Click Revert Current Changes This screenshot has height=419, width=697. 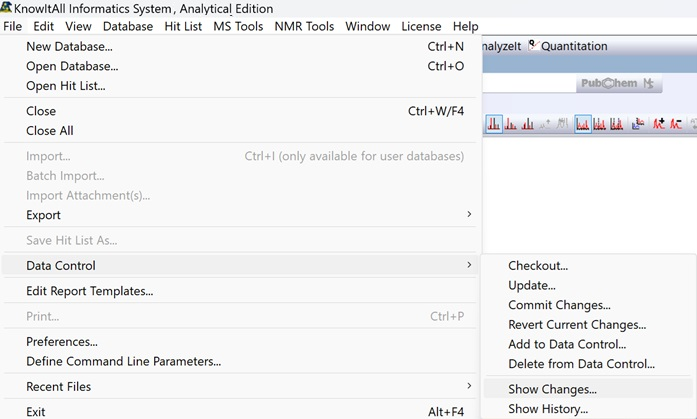577,325
